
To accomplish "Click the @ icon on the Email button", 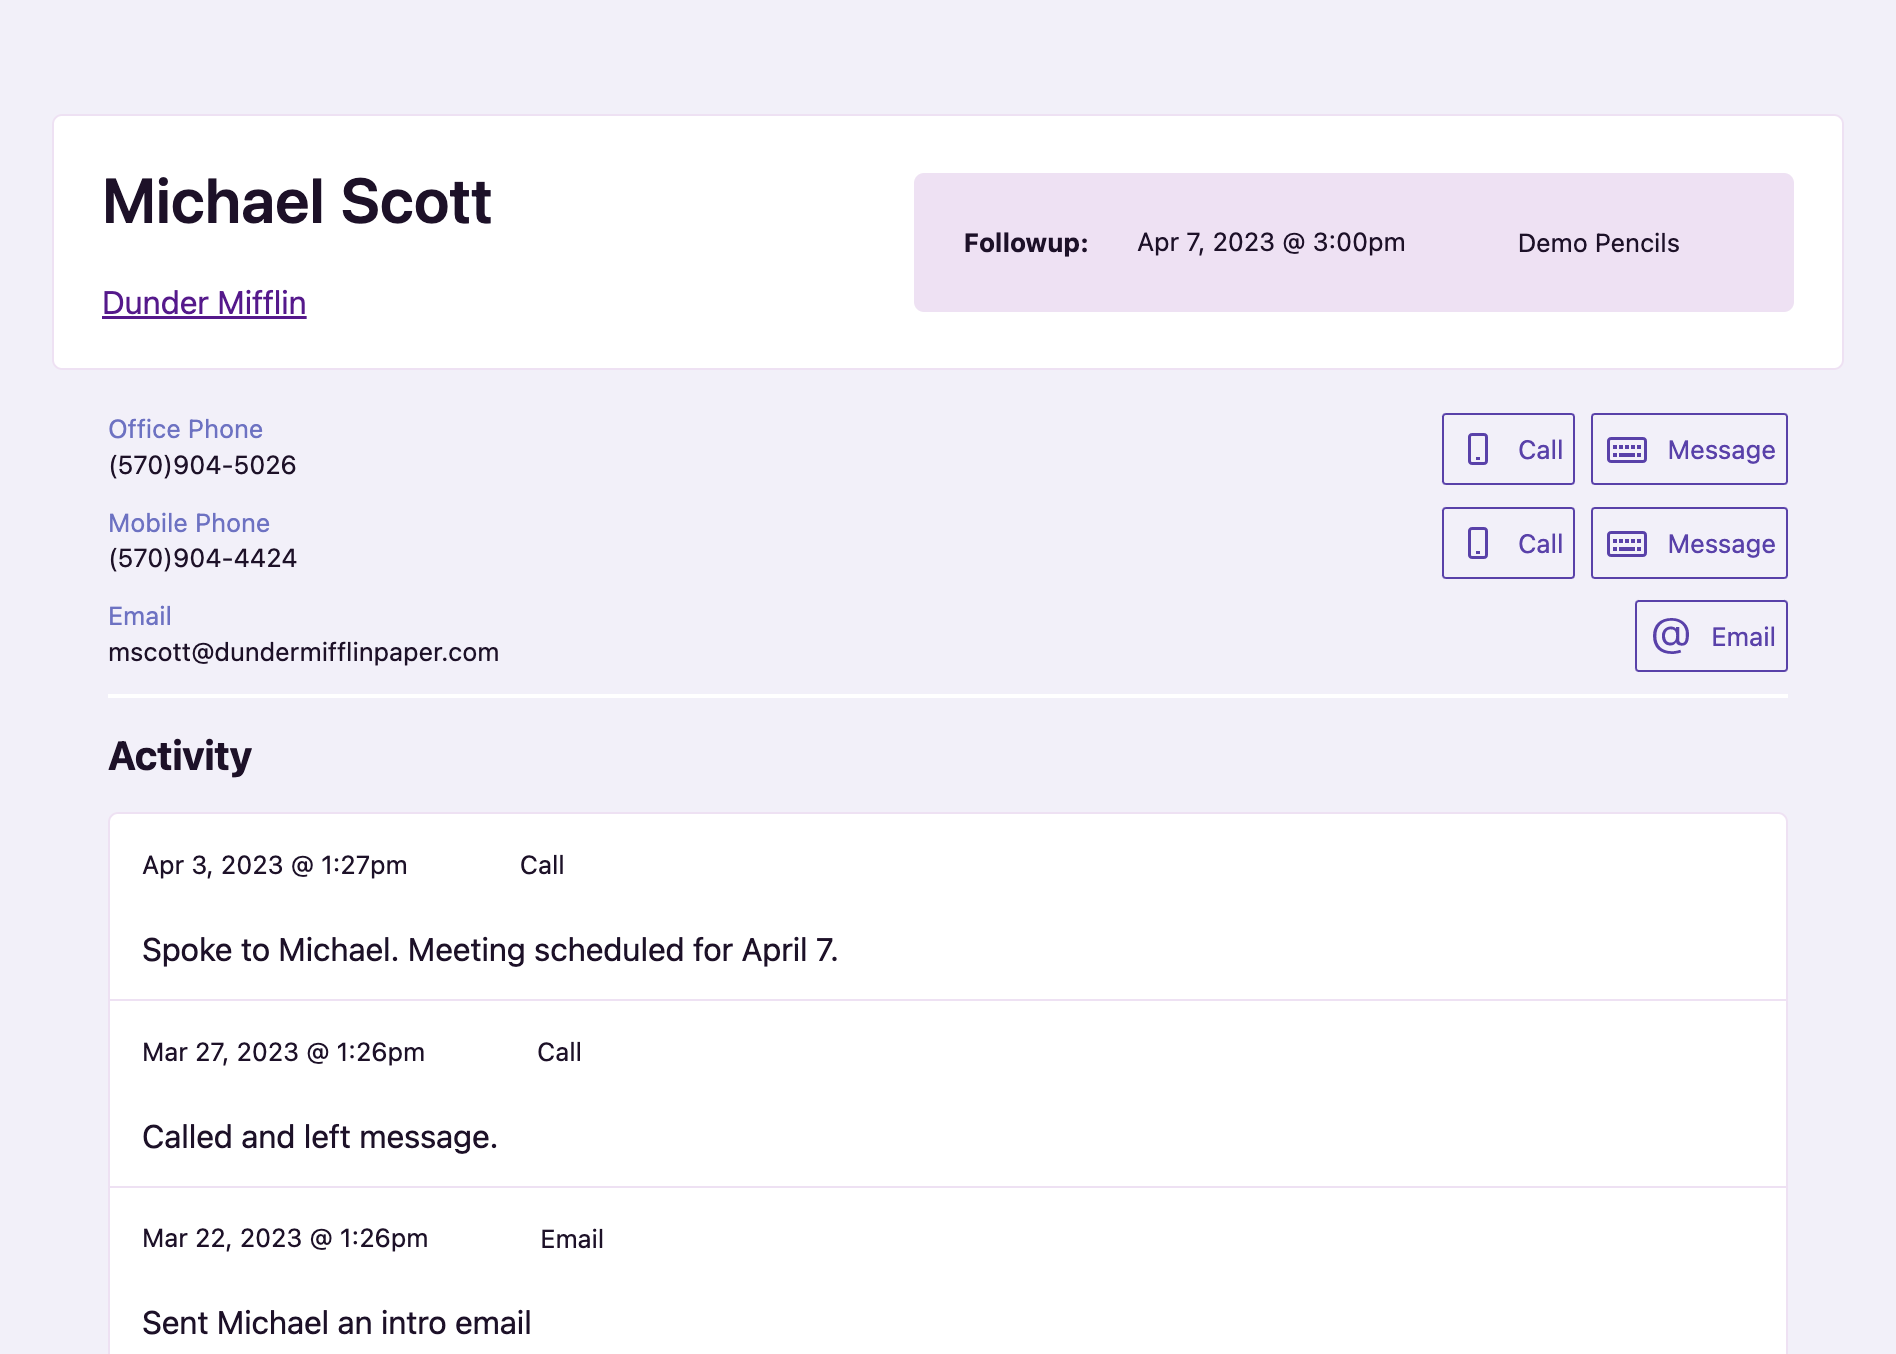I will (1671, 635).
